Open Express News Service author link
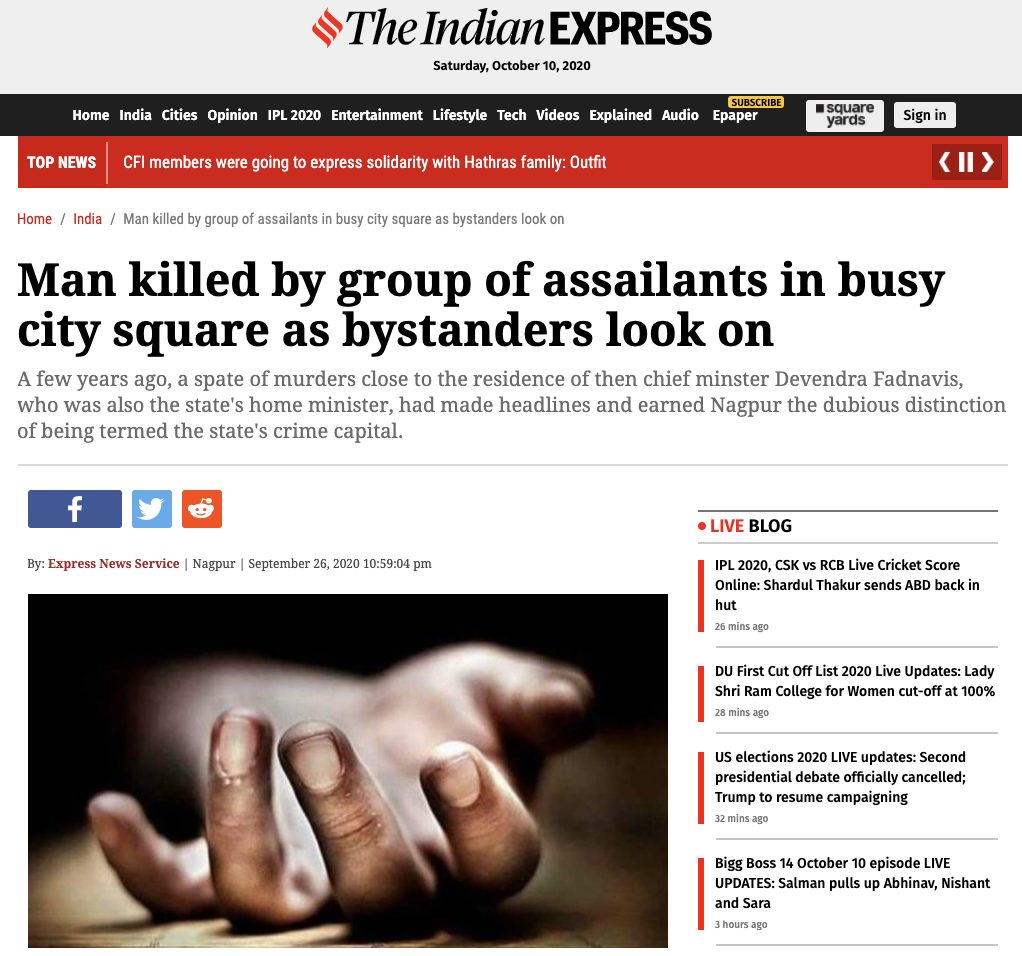Viewport: 1022px width, 956px height. [113, 564]
